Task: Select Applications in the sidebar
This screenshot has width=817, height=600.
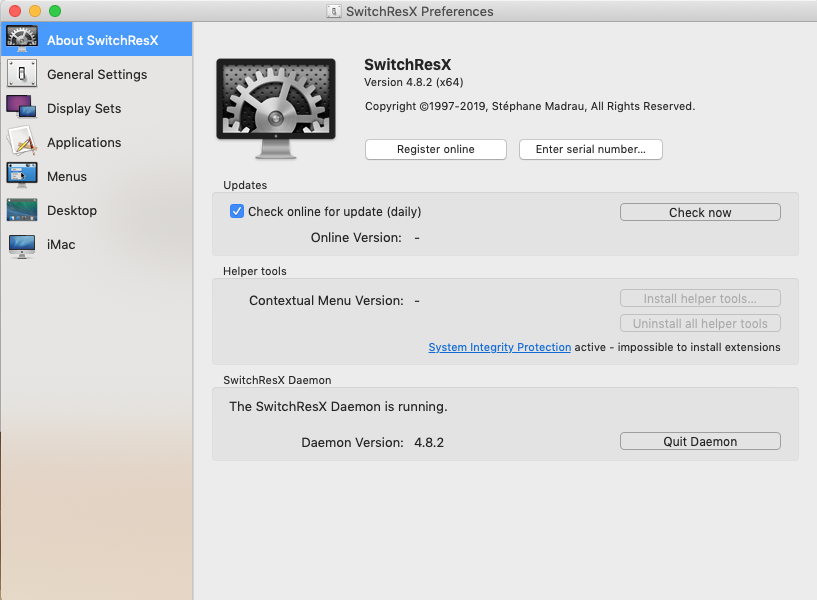Action: point(84,142)
